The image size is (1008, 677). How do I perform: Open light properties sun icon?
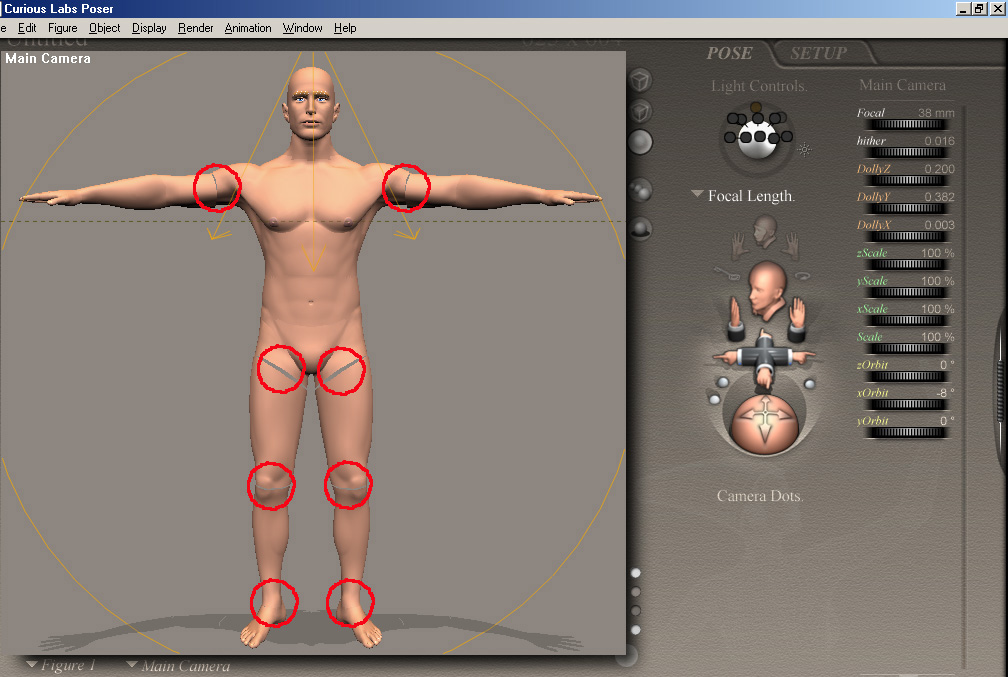805,150
